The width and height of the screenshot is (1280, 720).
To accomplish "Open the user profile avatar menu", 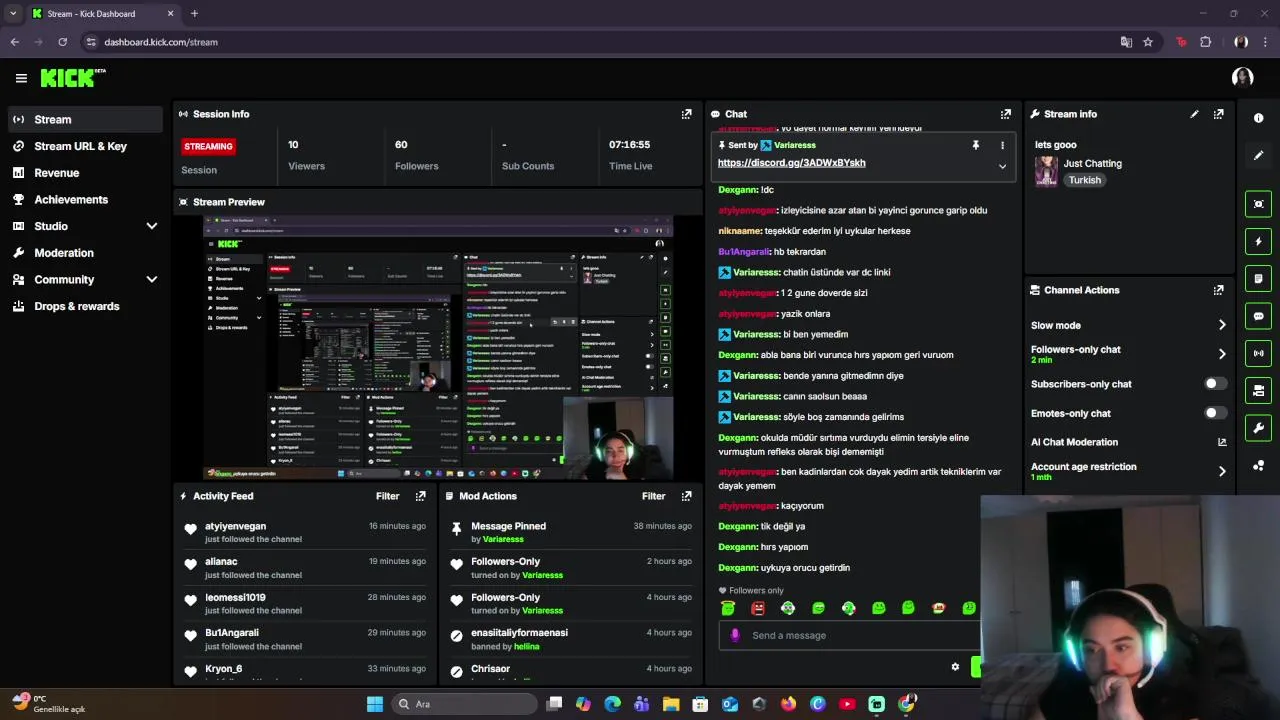I will point(1242,78).
